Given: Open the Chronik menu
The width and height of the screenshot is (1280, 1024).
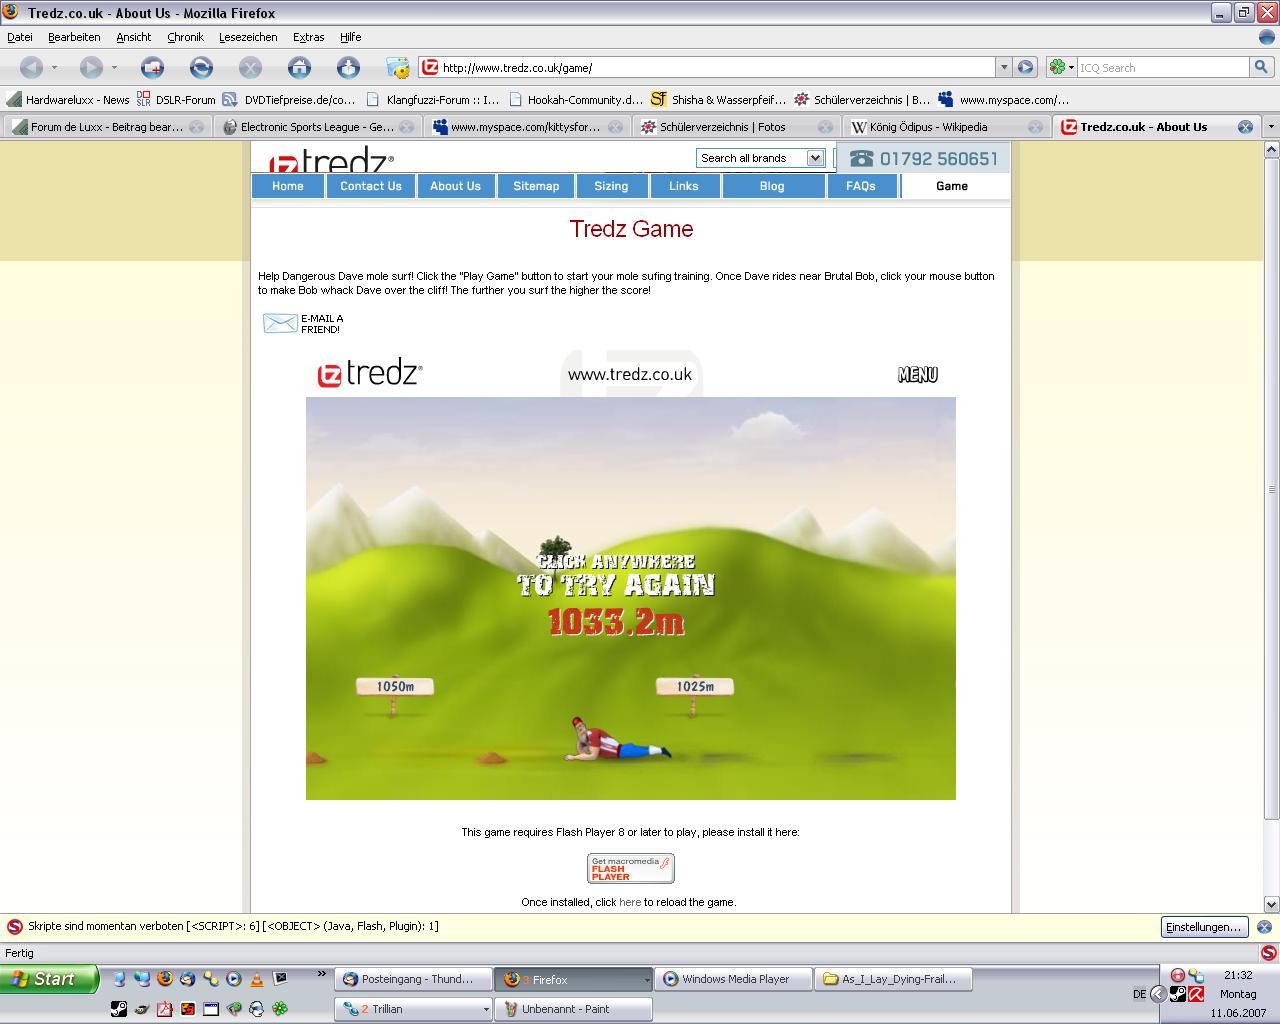Looking at the screenshot, I should (x=185, y=37).
